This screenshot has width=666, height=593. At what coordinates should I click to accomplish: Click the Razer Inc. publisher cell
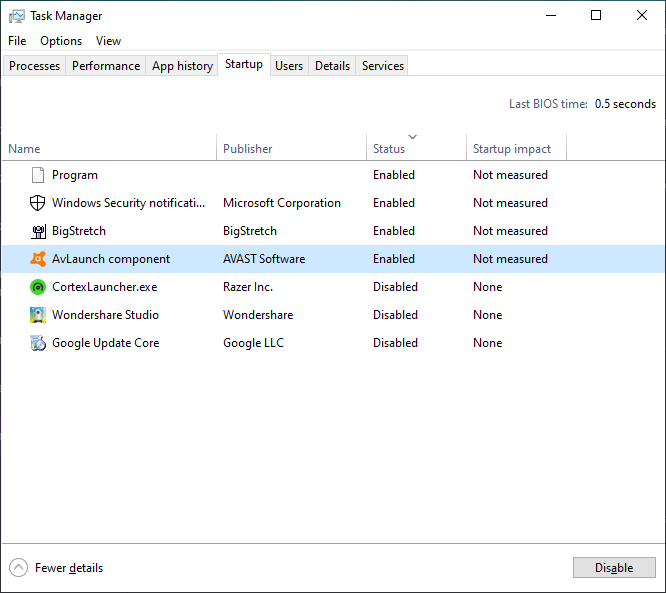pyautogui.click(x=248, y=287)
